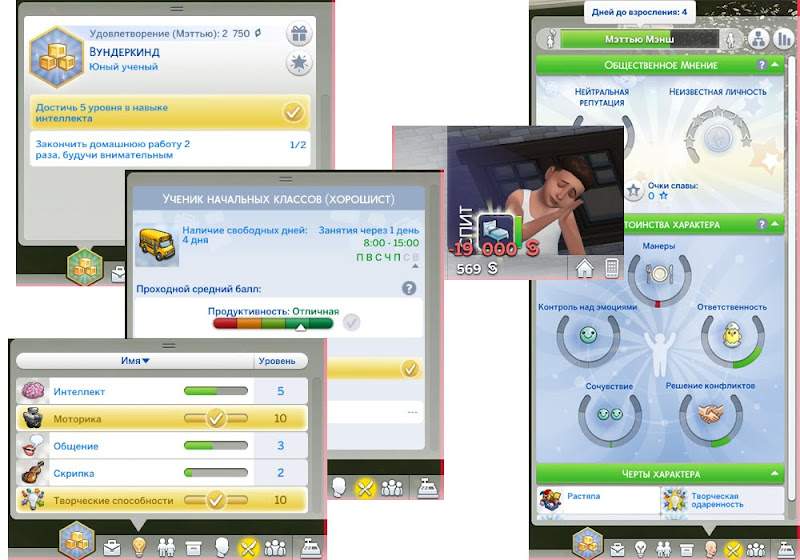Open the satisfaction rewards store gift icon
The width and height of the screenshot is (800, 560).
[x=299, y=34]
